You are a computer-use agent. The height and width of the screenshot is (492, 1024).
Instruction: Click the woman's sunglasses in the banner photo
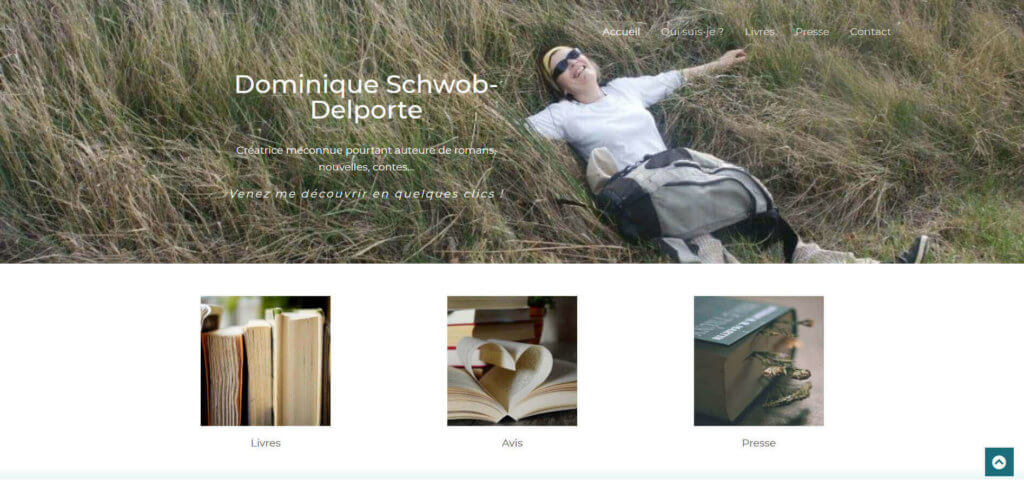point(567,63)
